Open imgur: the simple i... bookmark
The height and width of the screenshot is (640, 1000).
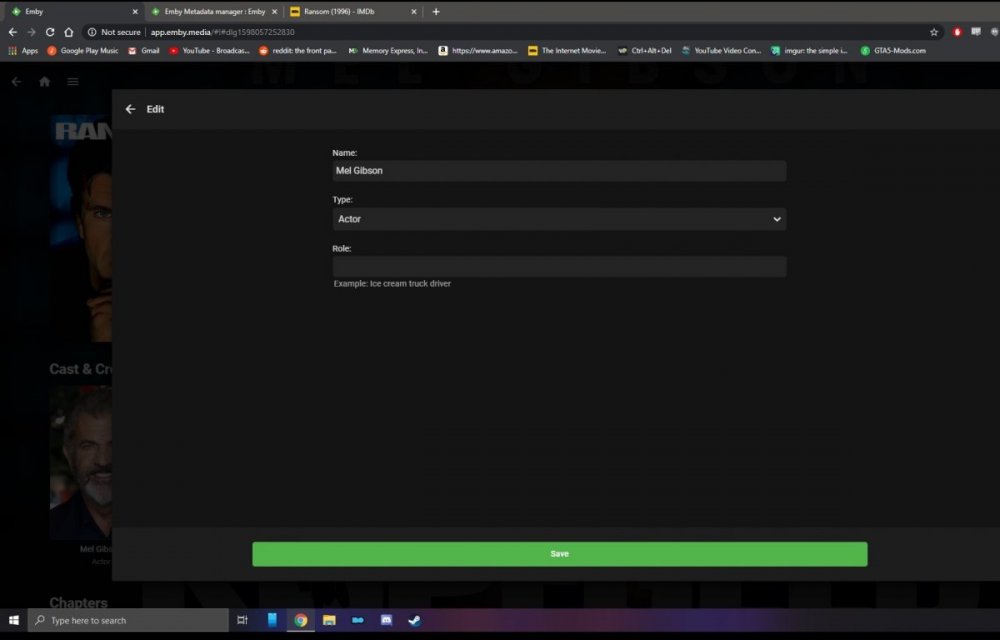coord(809,50)
